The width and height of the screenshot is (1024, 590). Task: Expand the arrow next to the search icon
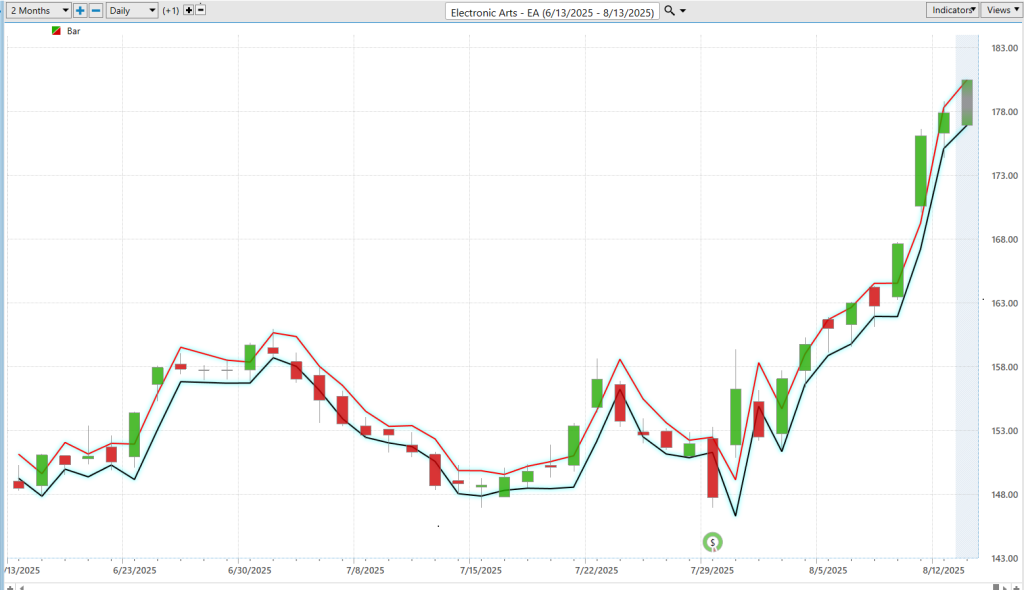682,11
